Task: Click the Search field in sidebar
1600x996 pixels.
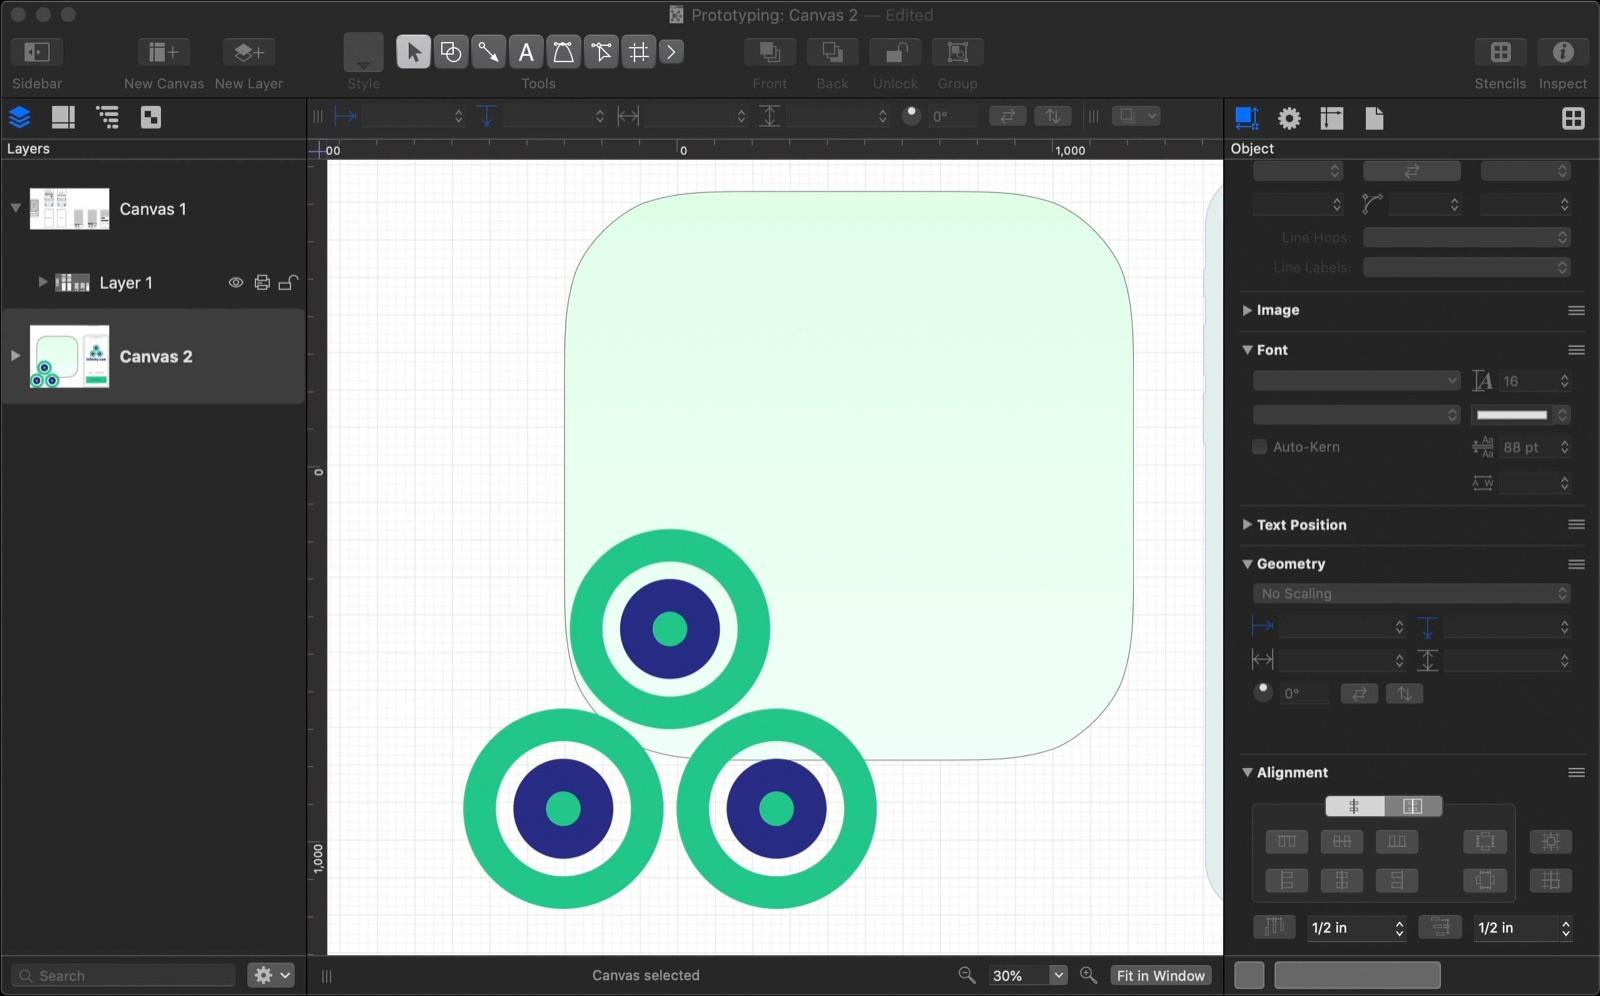Action: 125,975
